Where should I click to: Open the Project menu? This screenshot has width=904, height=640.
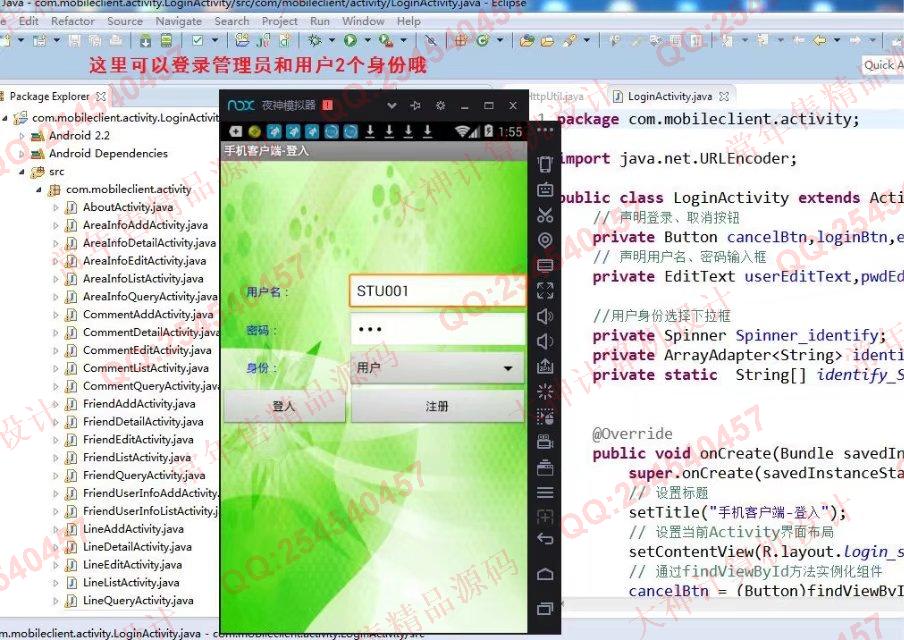pyautogui.click(x=280, y=21)
